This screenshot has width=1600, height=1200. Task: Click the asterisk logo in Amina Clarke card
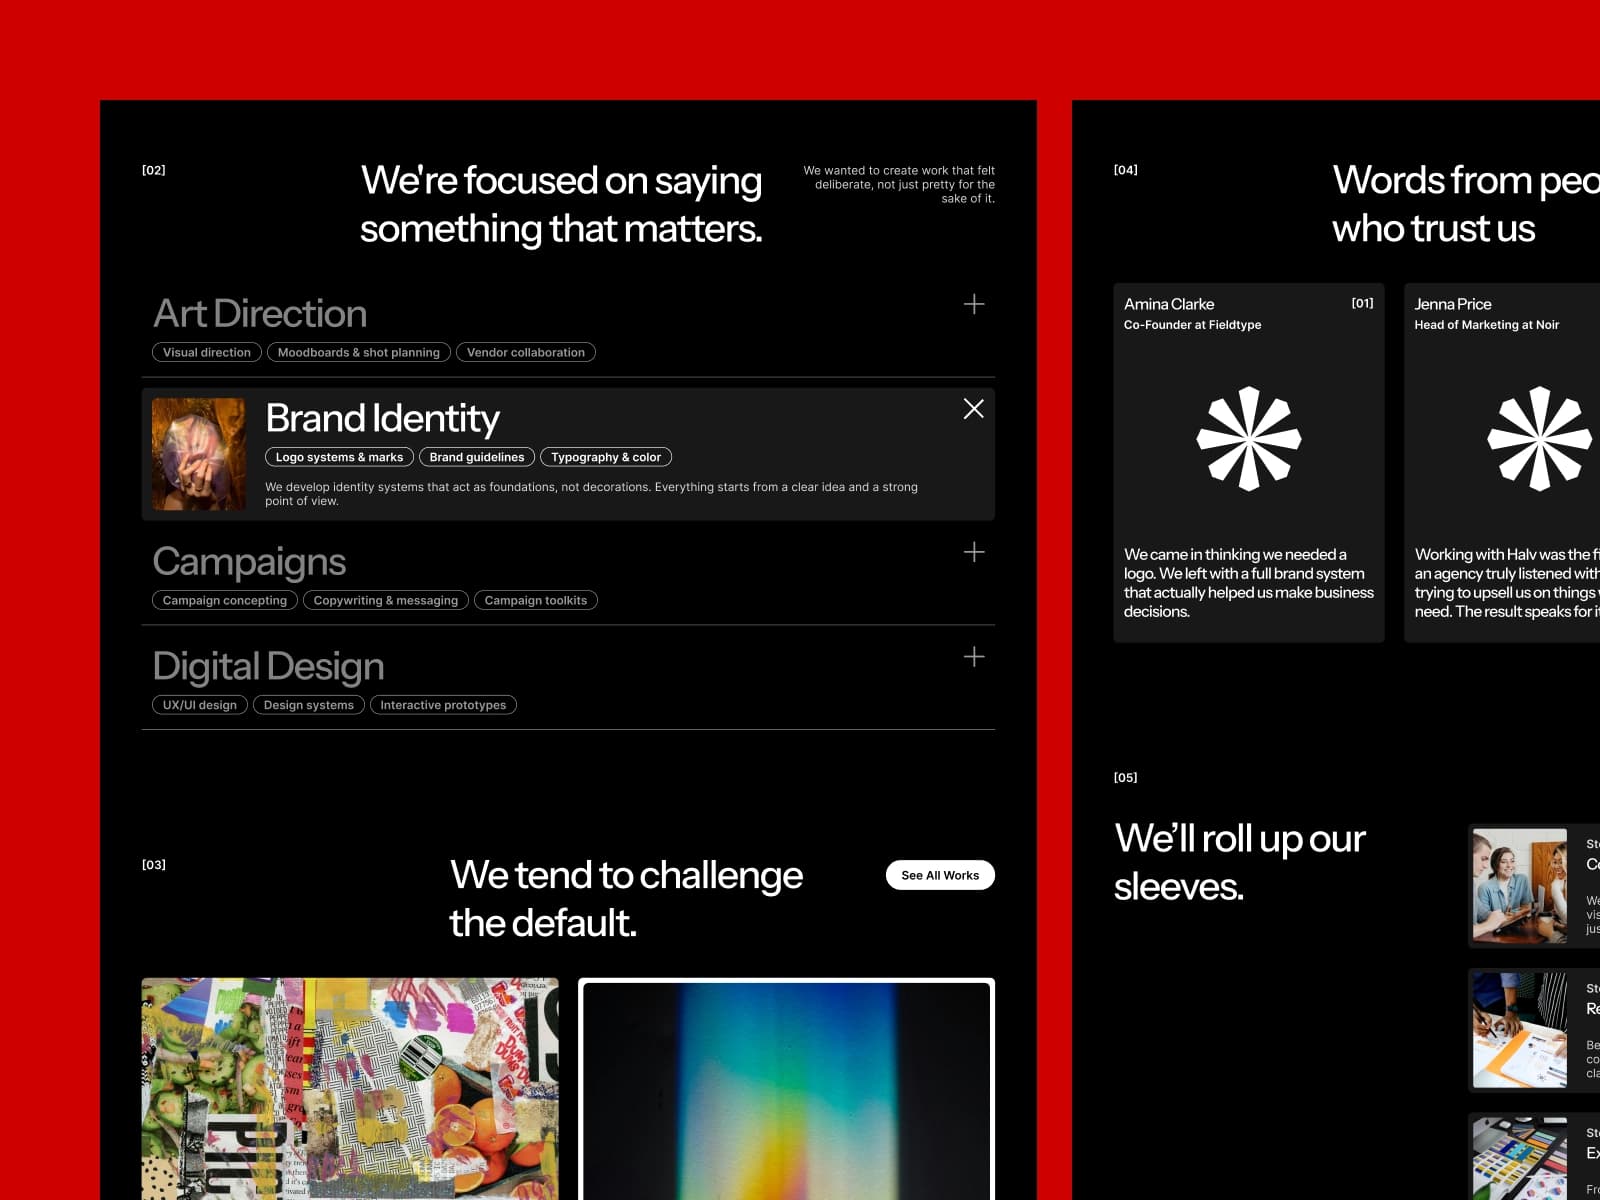click(x=1249, y=438)
